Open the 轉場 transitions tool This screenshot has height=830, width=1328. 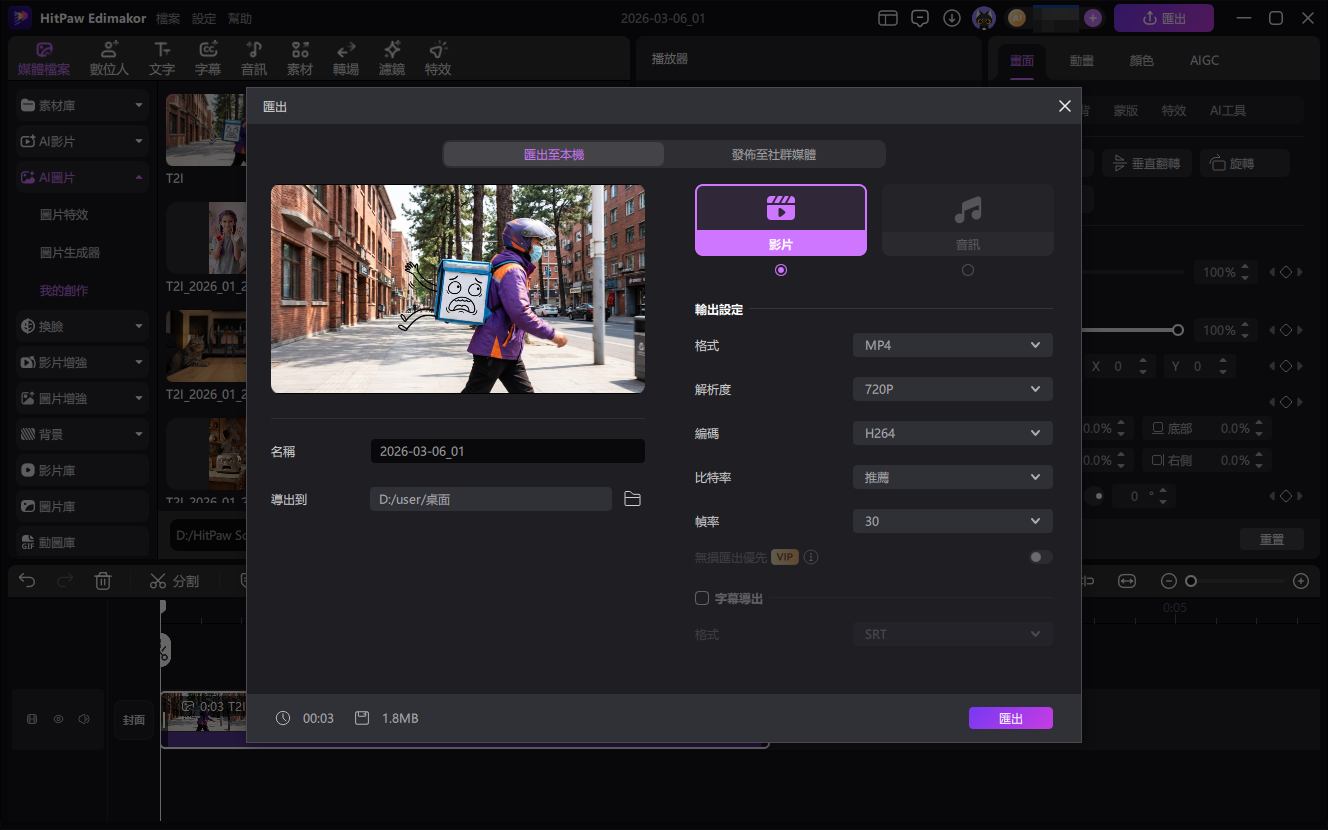(x=346, y=59)
